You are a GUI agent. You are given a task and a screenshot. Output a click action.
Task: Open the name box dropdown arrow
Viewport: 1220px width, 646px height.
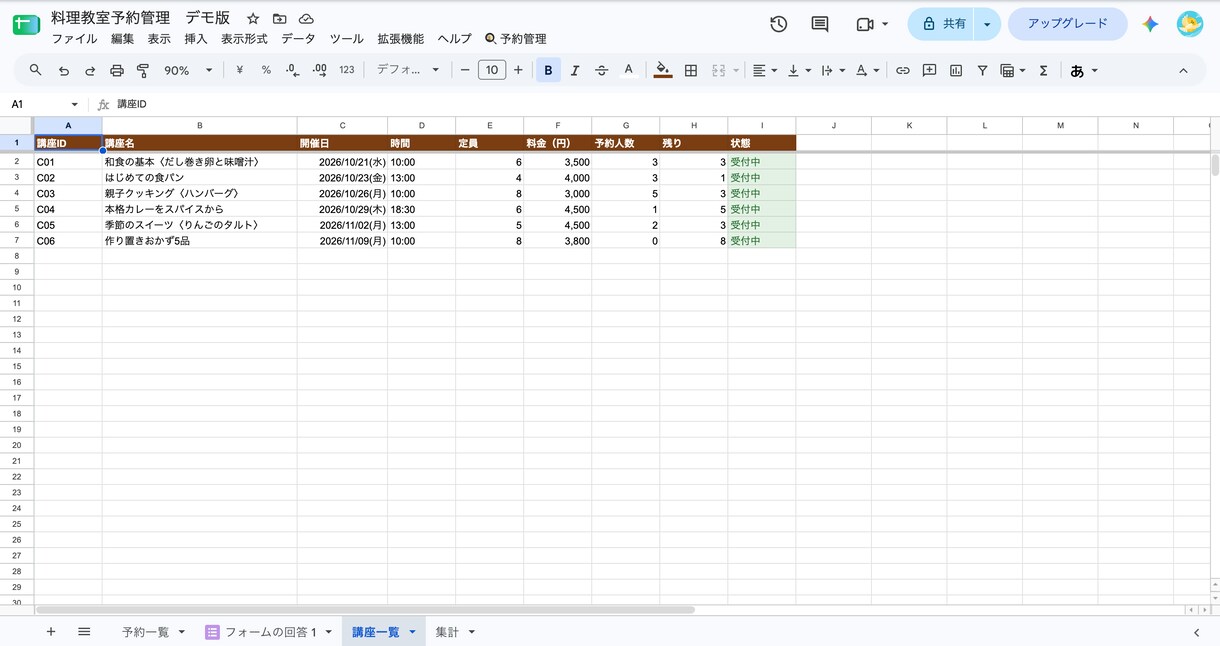[x=74, y=104]
